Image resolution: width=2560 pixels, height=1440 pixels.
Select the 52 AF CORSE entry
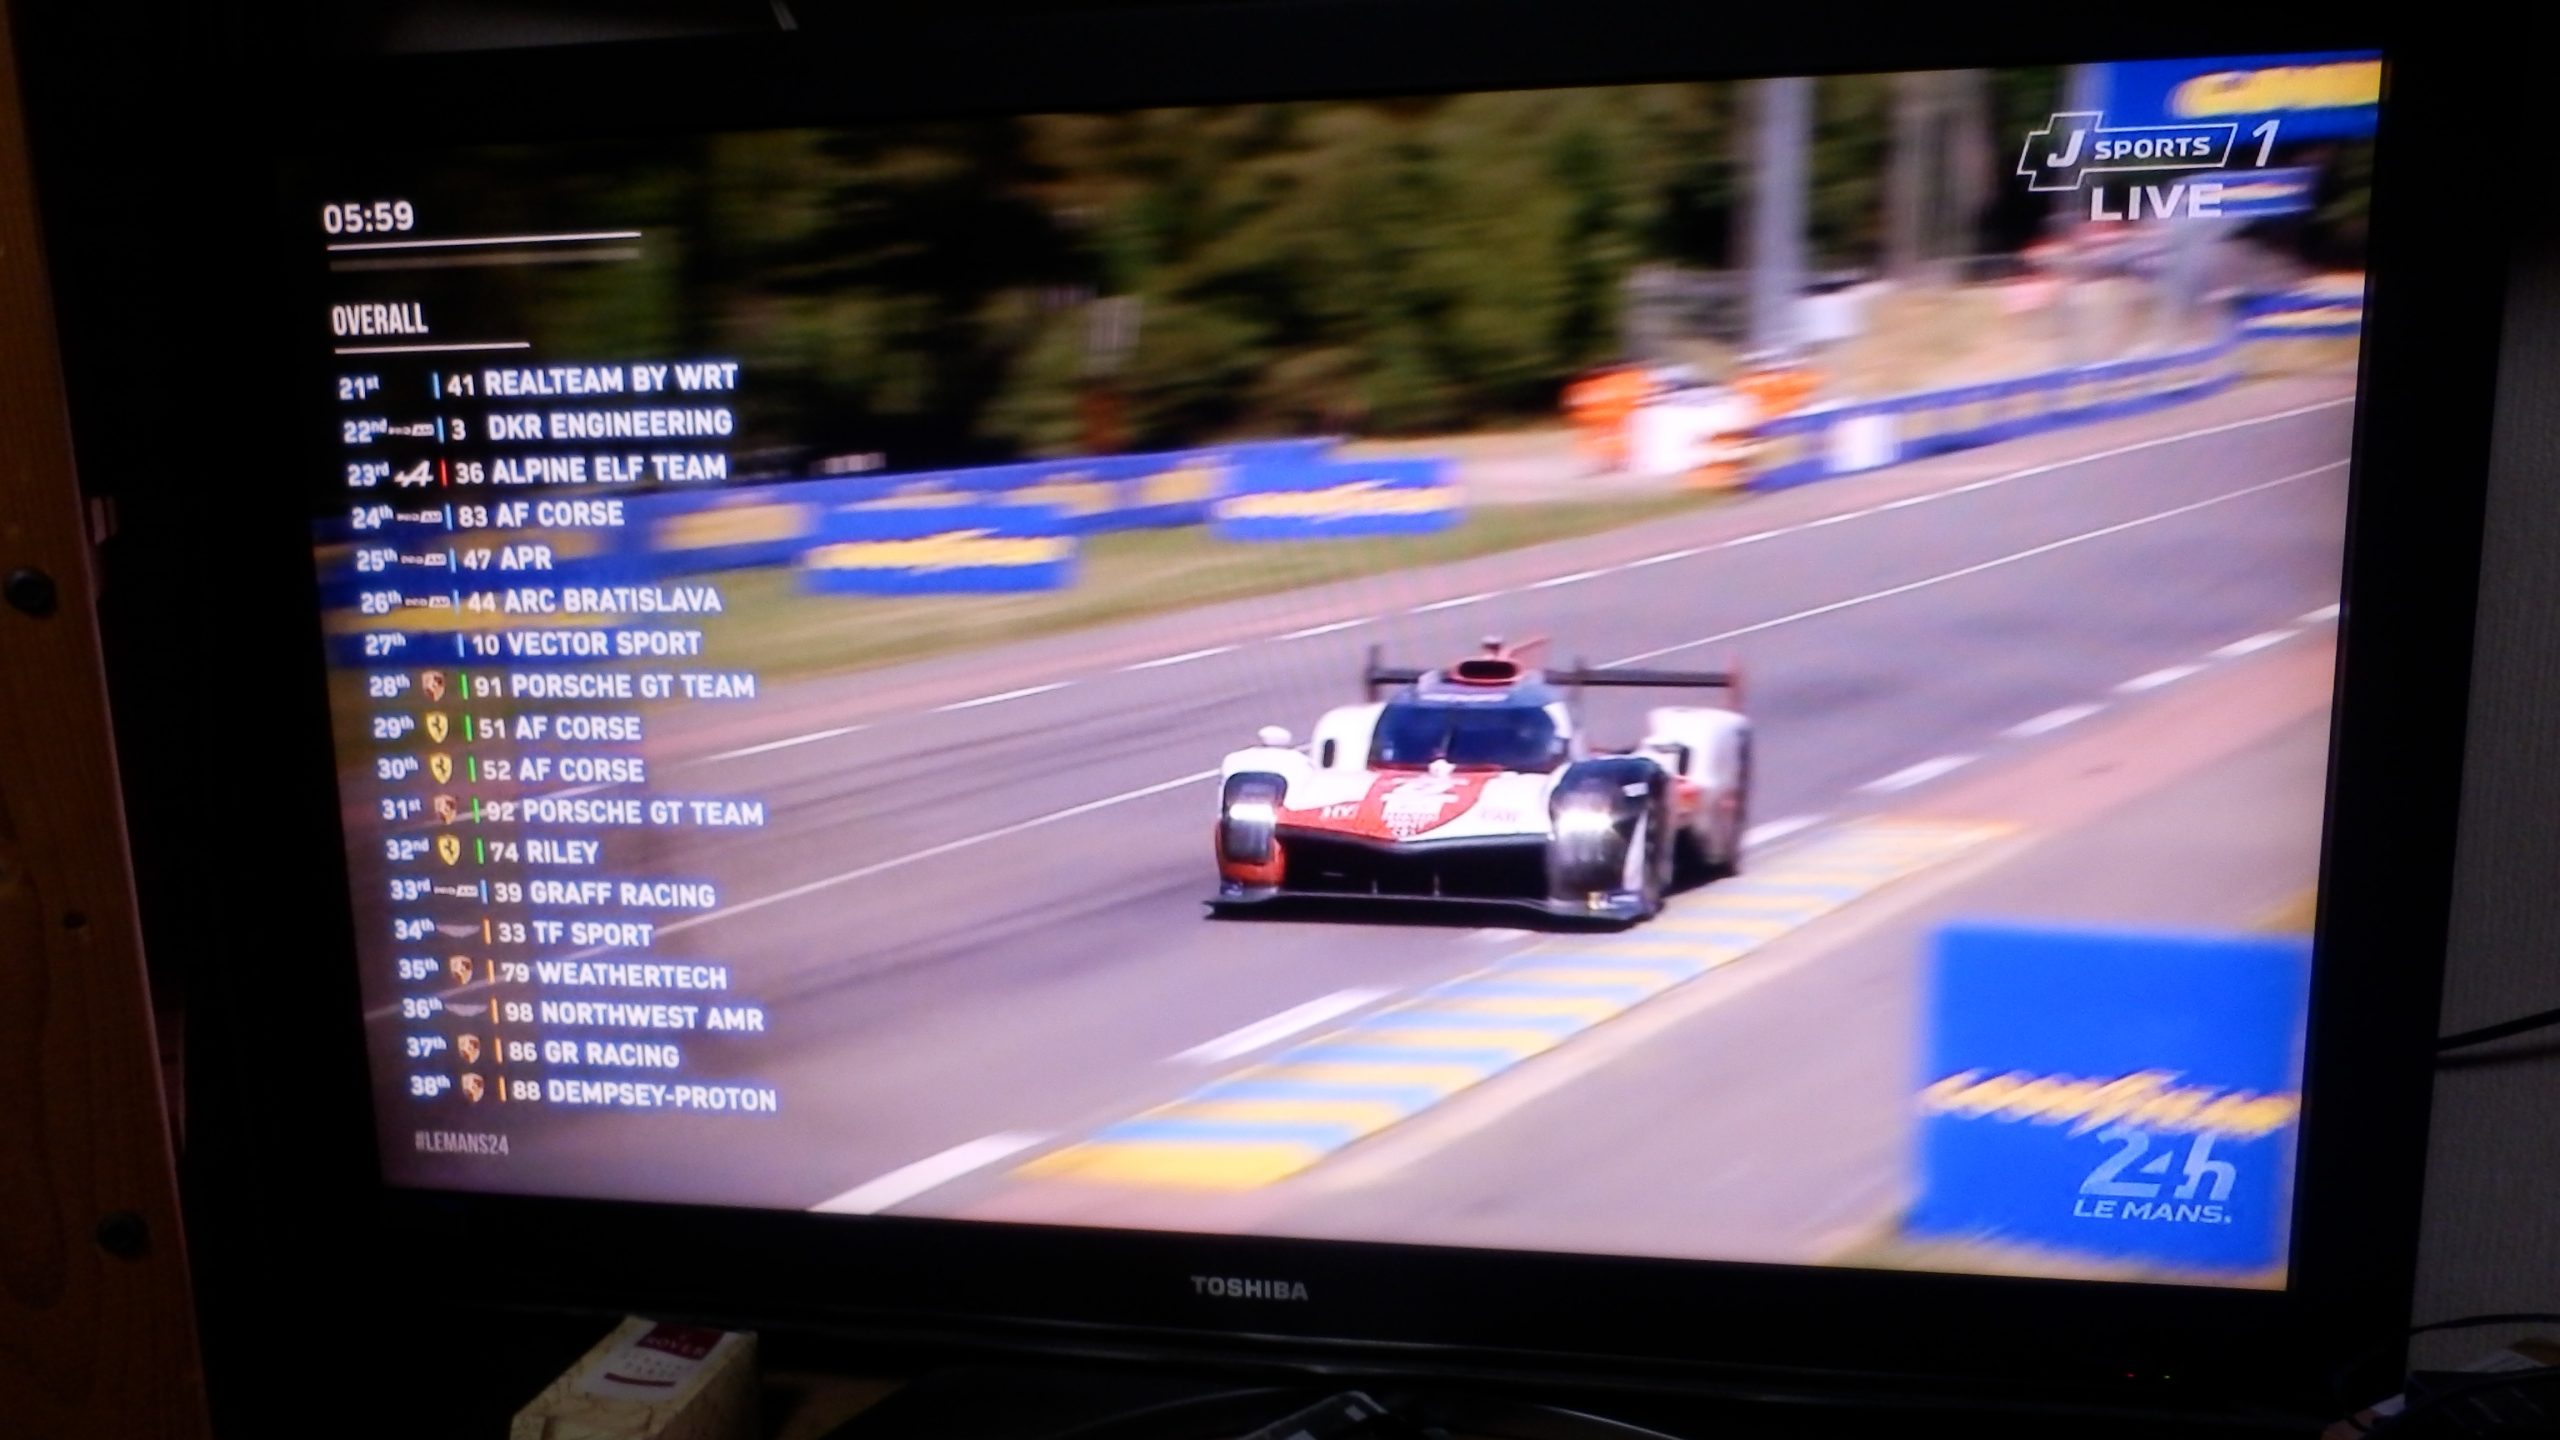tap(563, 771)
